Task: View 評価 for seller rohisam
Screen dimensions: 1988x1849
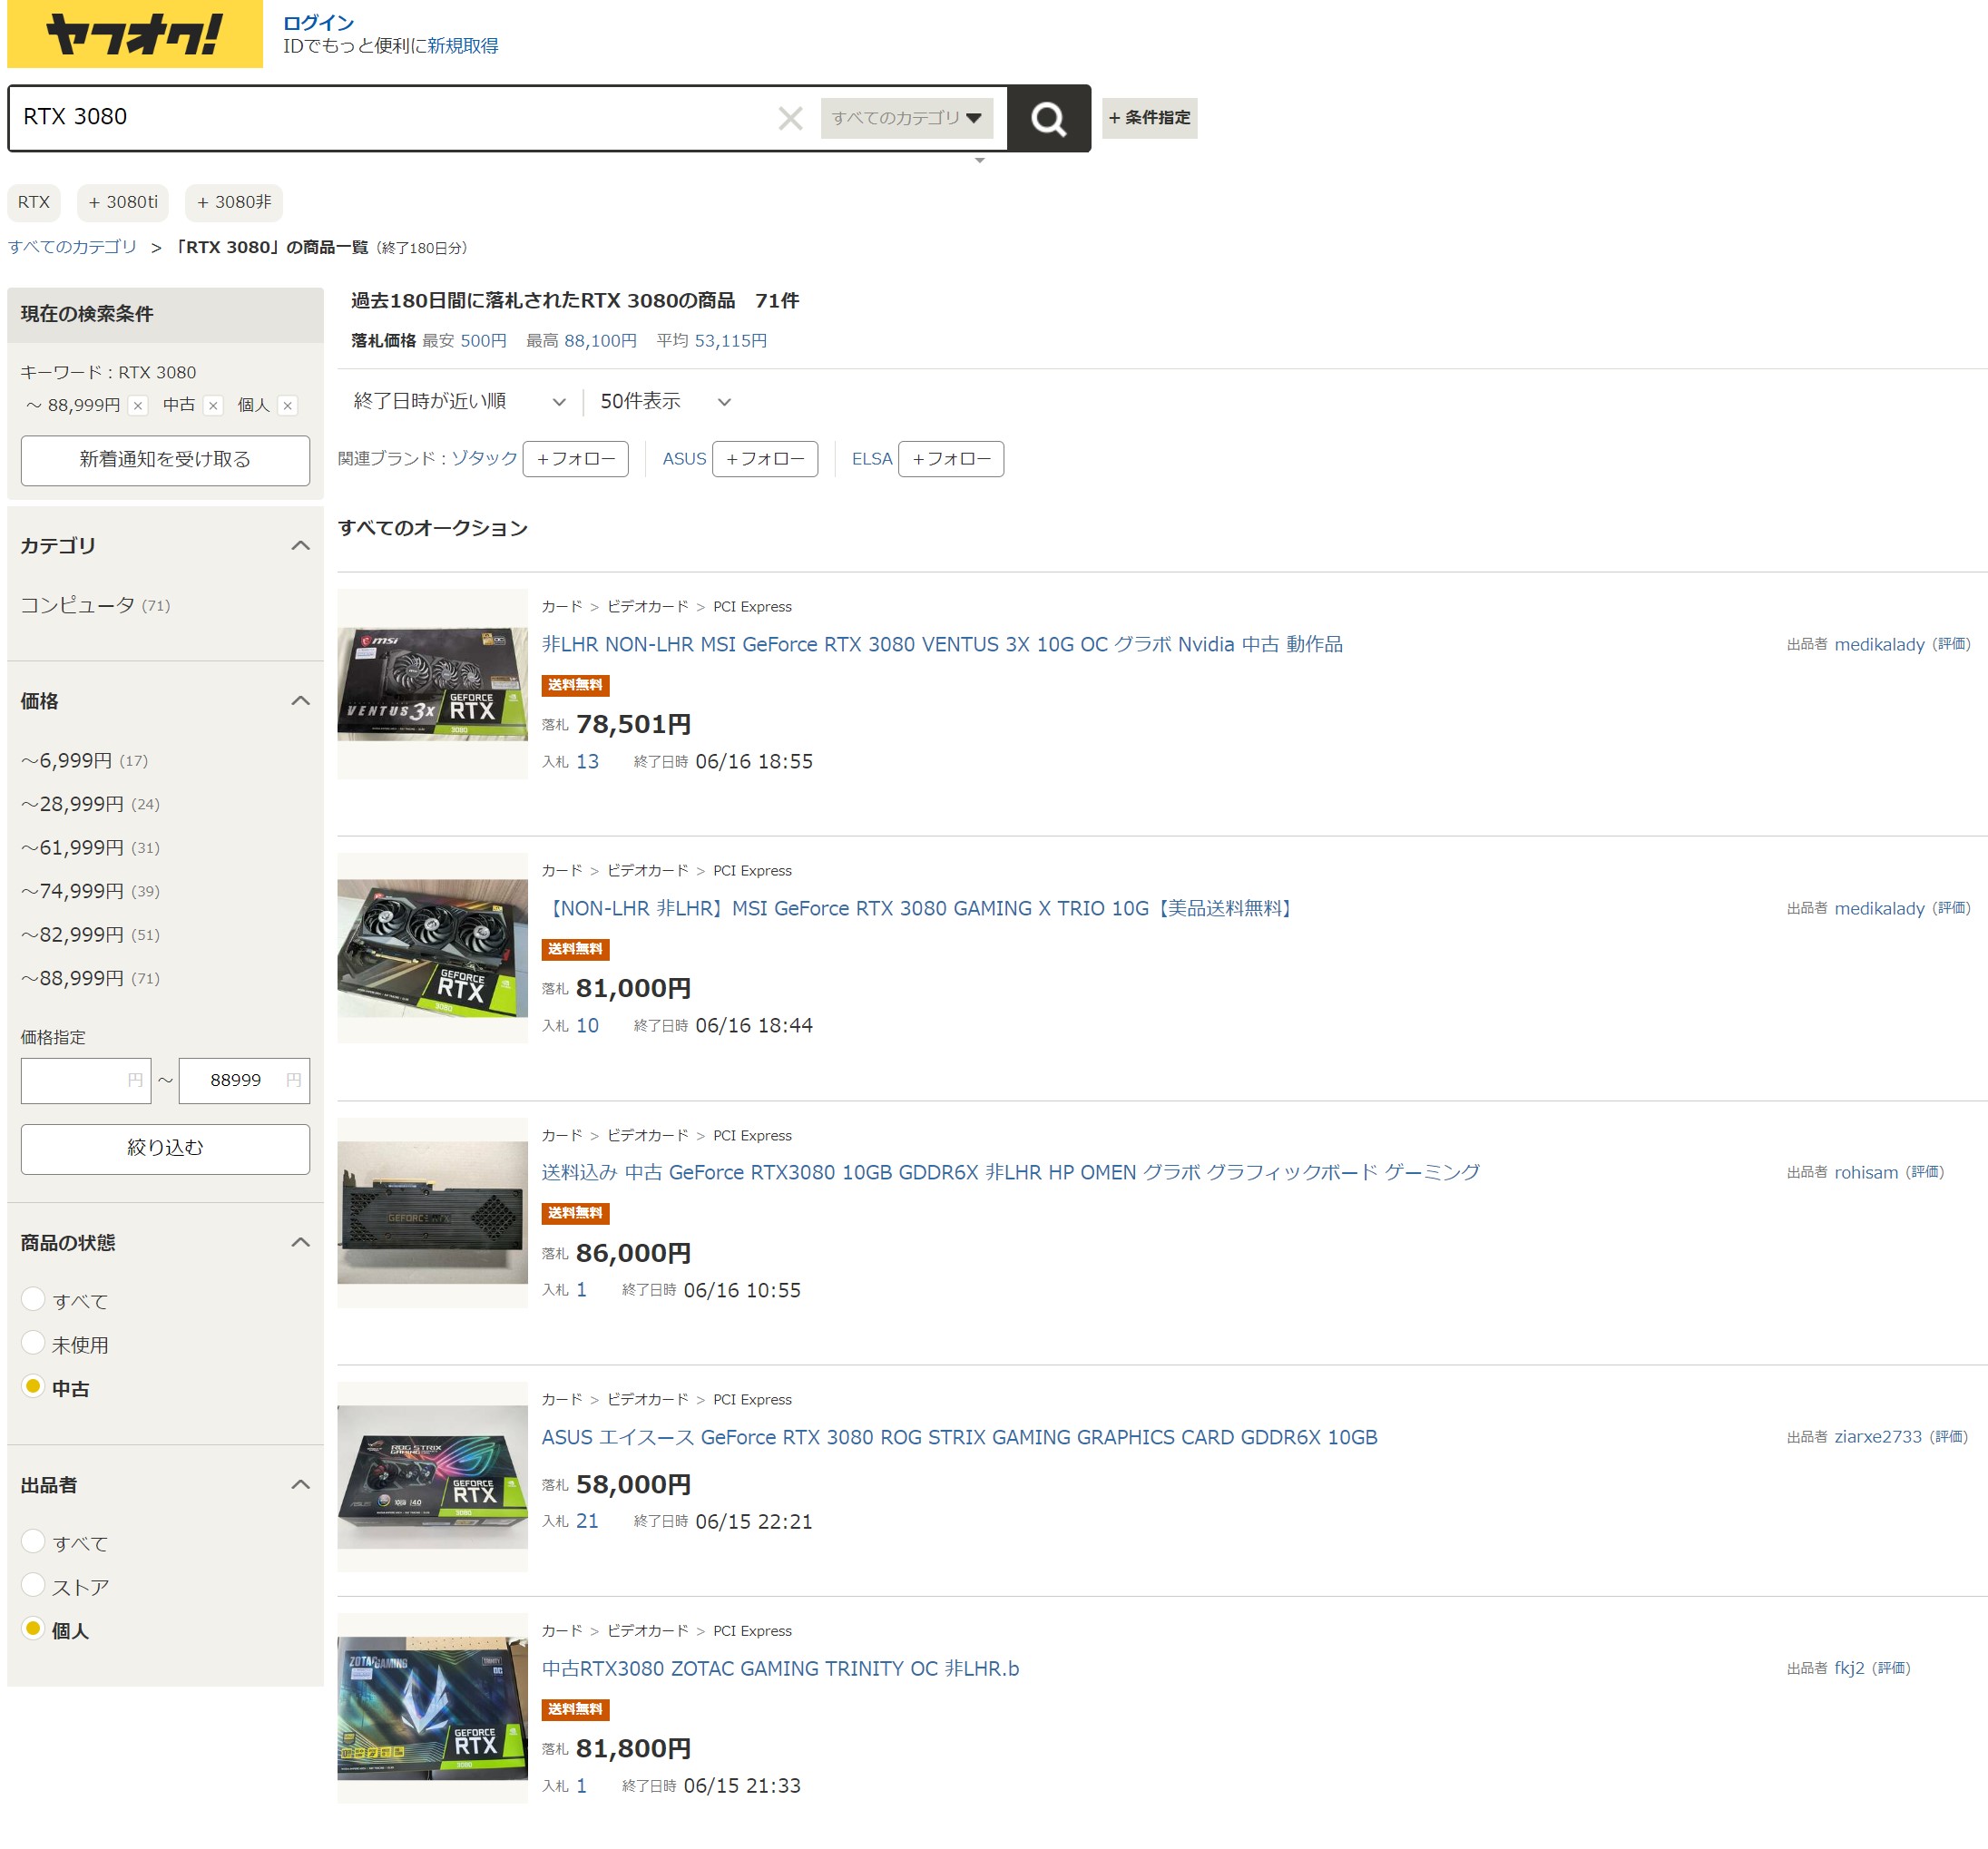Action: [x=1925, y=1172]
